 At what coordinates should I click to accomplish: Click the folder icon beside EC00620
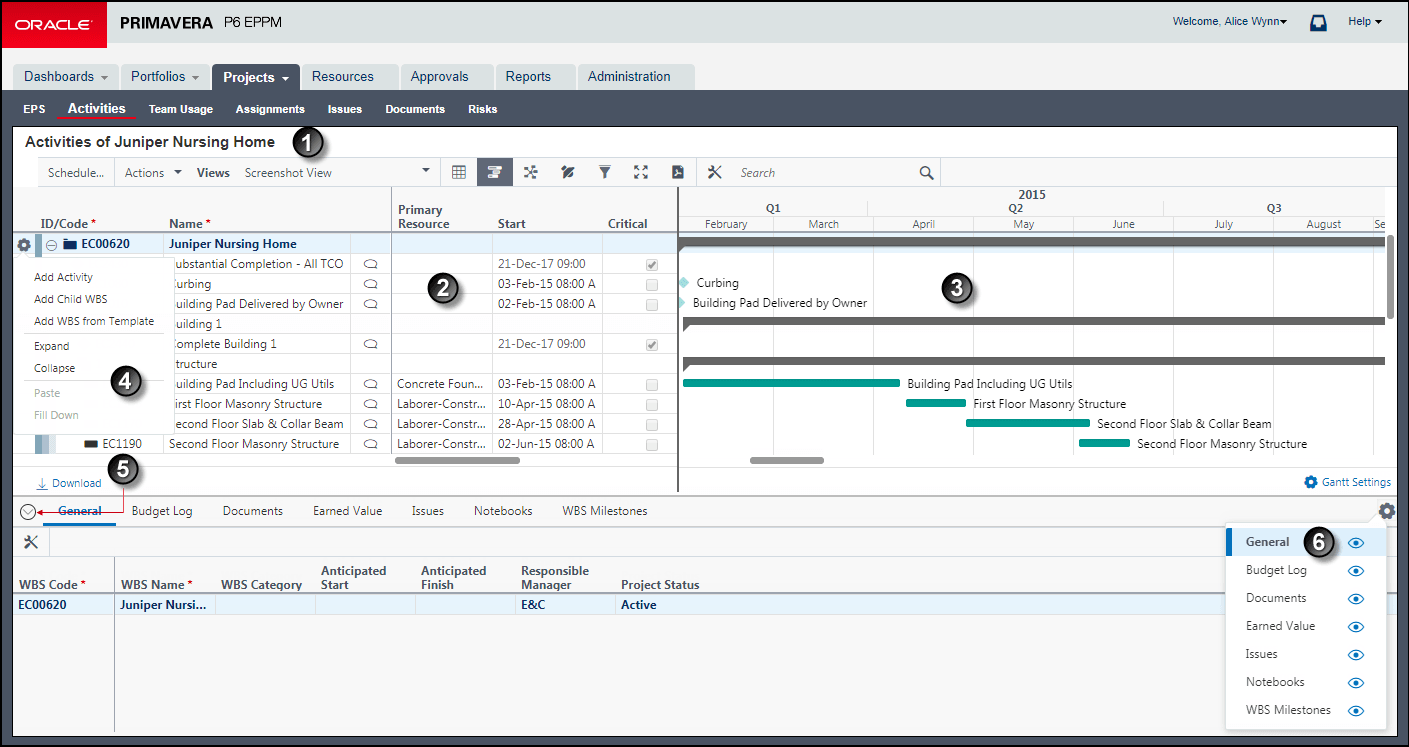pos(70,244)
